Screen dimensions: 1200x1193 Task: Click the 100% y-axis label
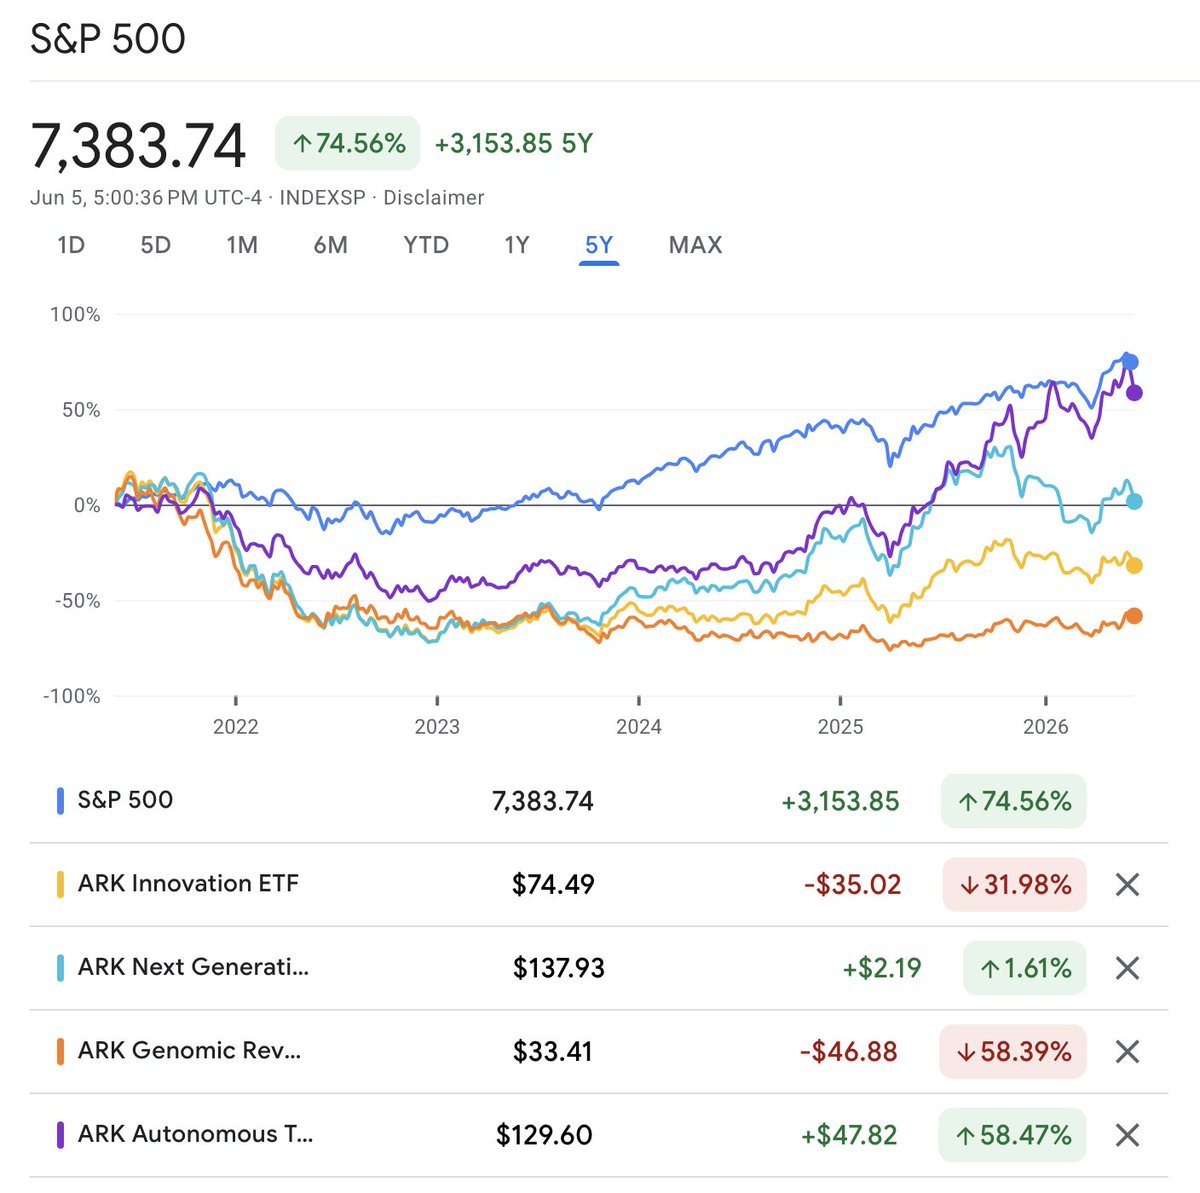[x=75, y=315]
